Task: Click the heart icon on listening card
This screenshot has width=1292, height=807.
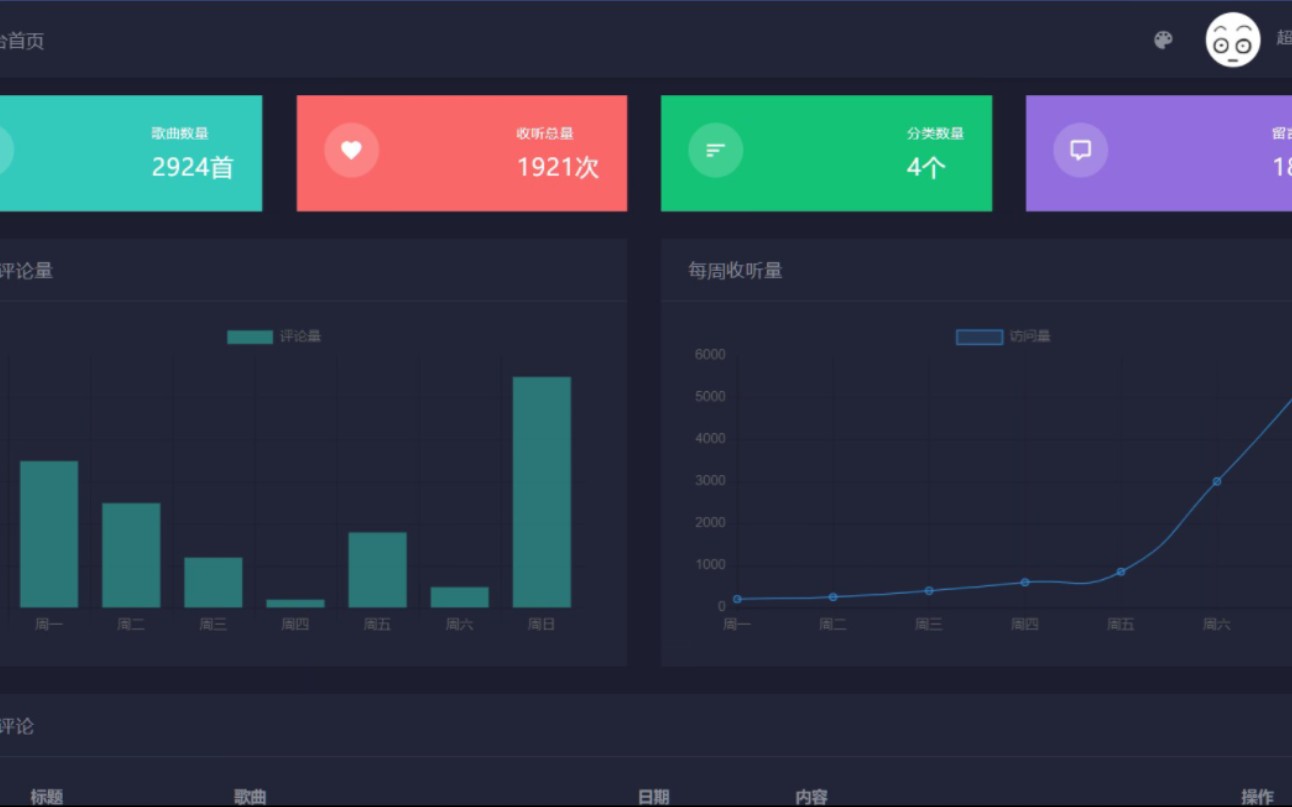Action: (351, 150)
